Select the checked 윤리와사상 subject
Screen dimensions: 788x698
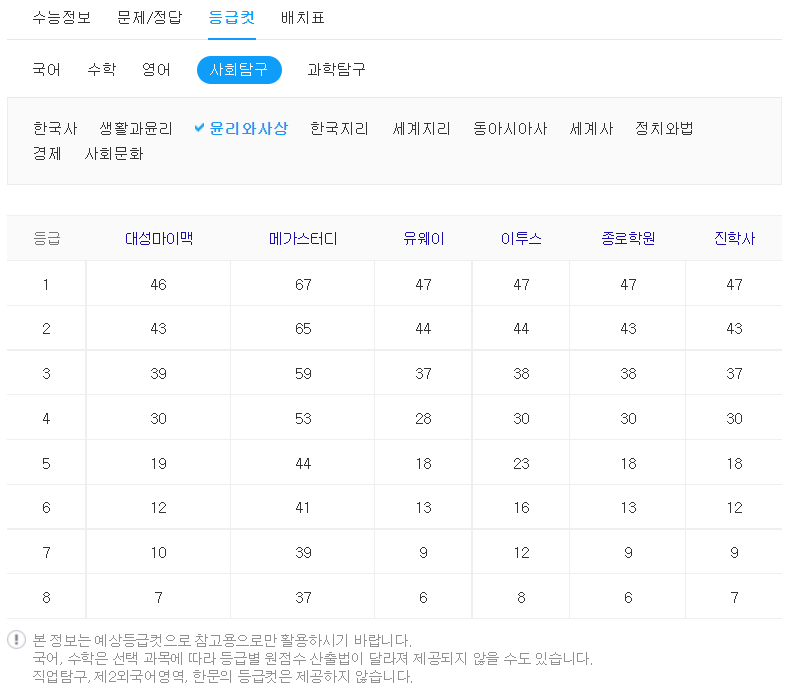click(248, 129)
